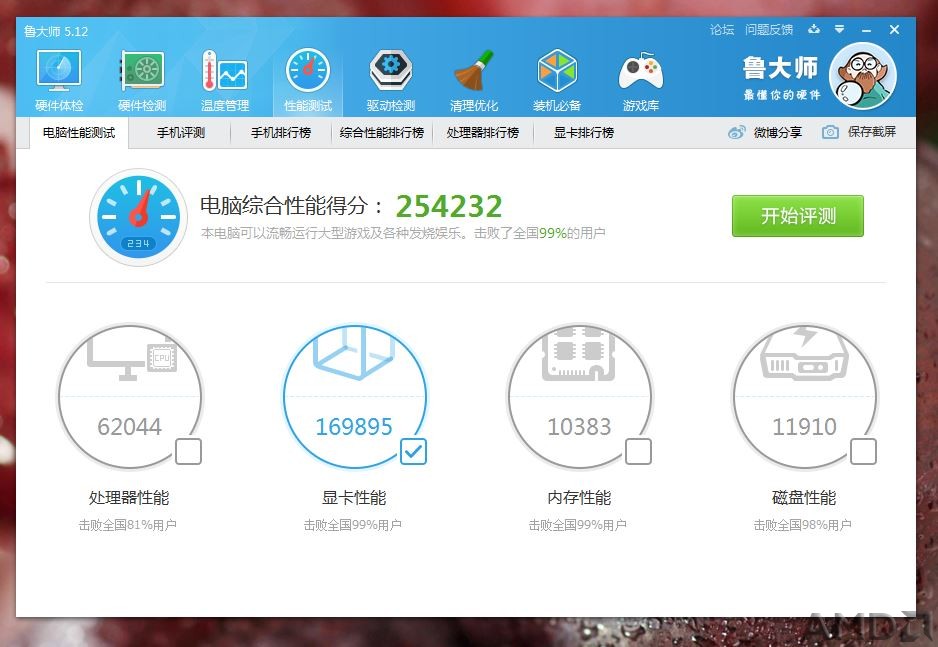Check the 磁盘性能 checkbox
This screenshot has width=938, height=647.
tap(863, 451)
